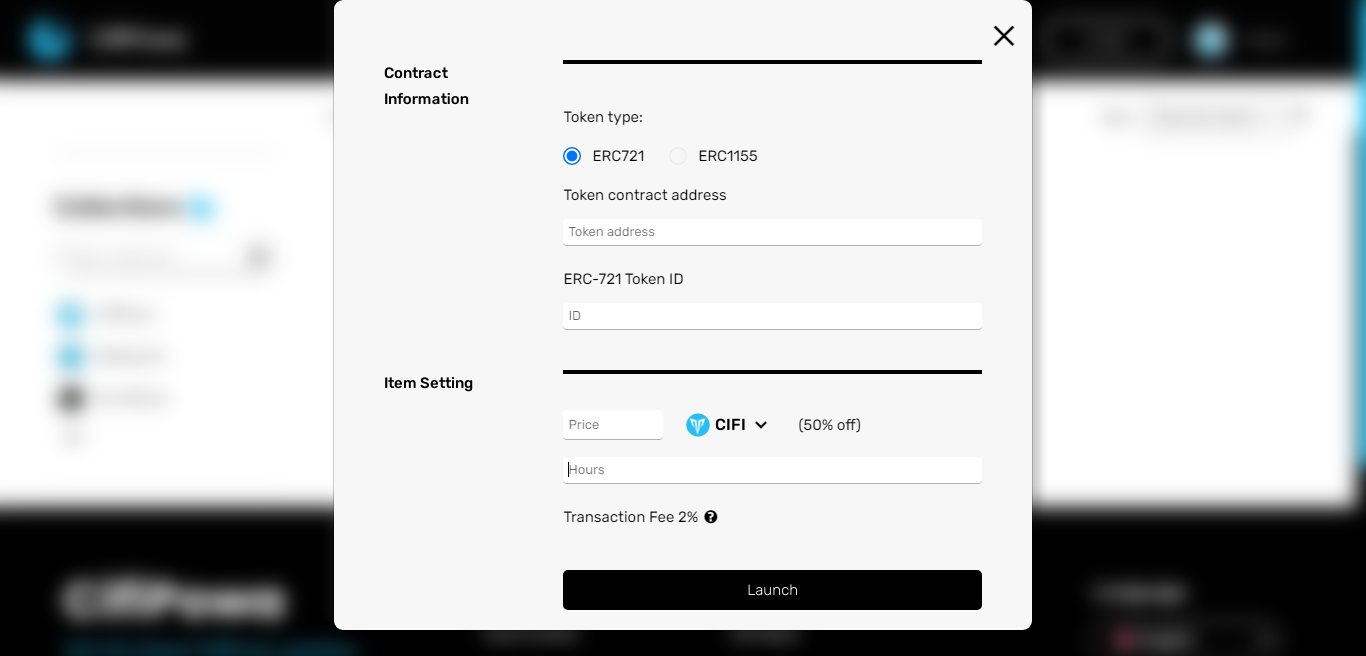Click the CIFI token logo icon
The image size is (1366, 656).
click(698, 425)
